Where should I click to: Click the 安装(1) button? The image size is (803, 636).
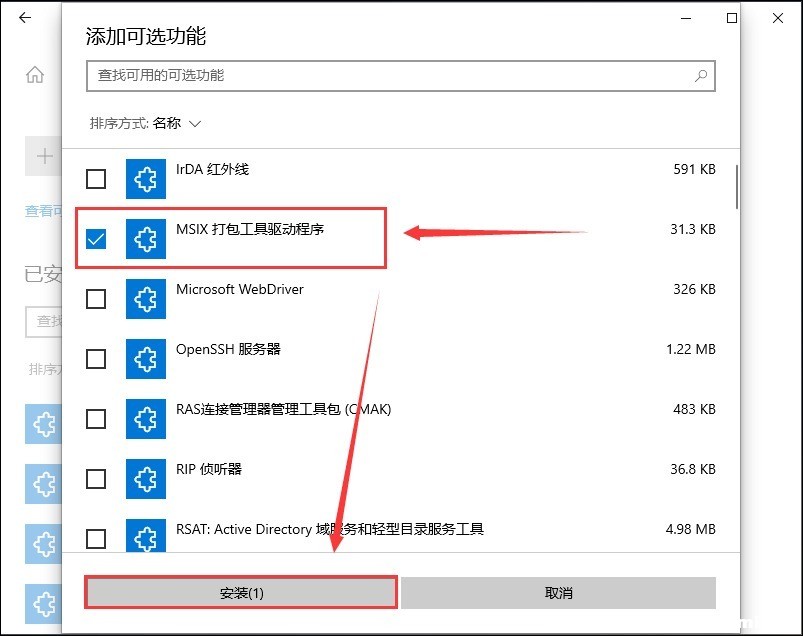click(x=241, y=593)
